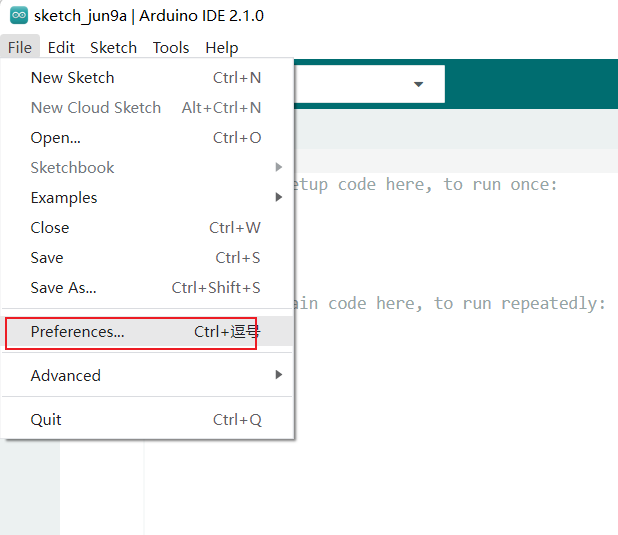Viewport: 618px width, 535px height.
Task: Pick Open... to load a sketch
Action: coord(55,138)
